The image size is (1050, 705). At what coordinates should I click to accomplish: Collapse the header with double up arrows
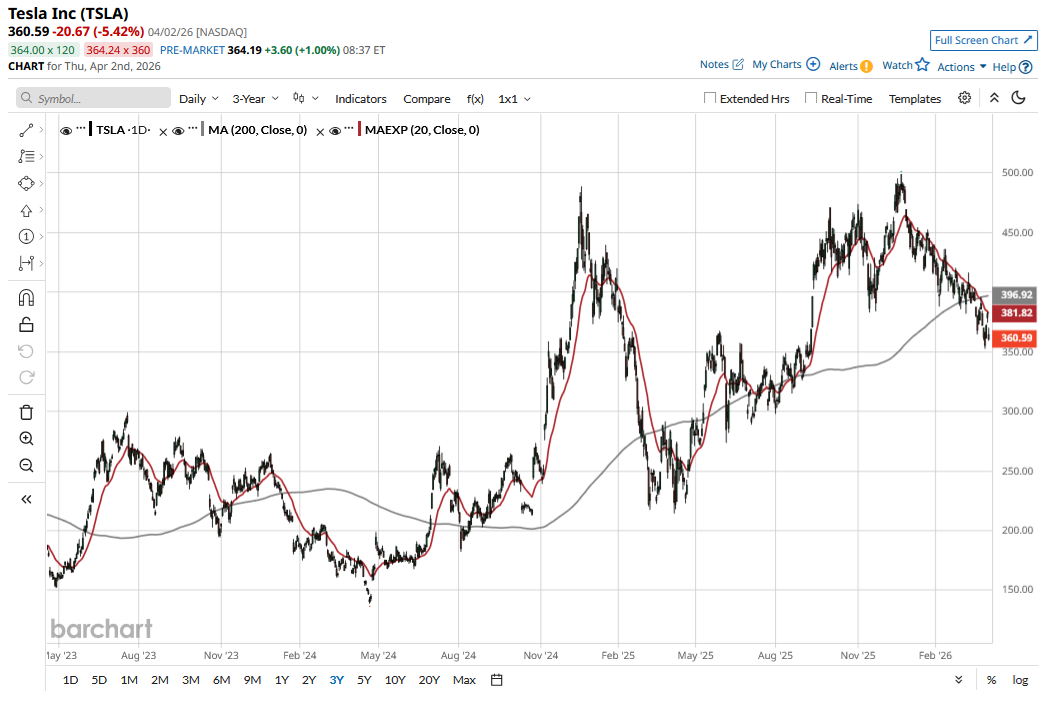tap(994, 98)
